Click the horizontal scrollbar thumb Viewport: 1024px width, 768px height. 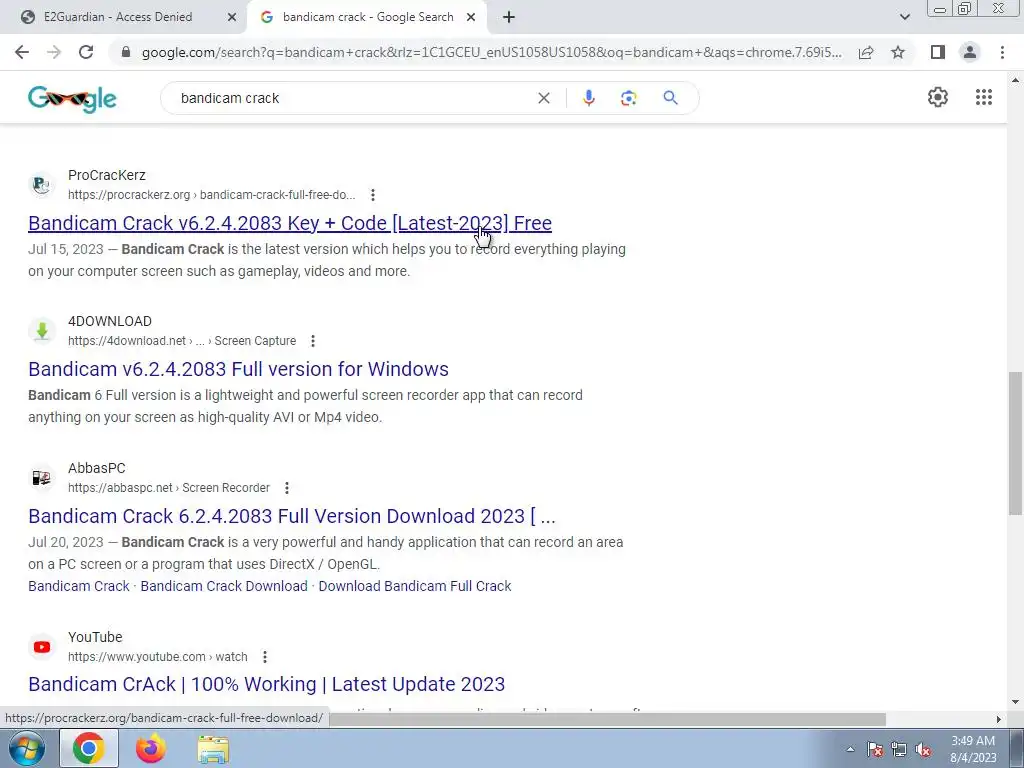(x=609, y=719)
